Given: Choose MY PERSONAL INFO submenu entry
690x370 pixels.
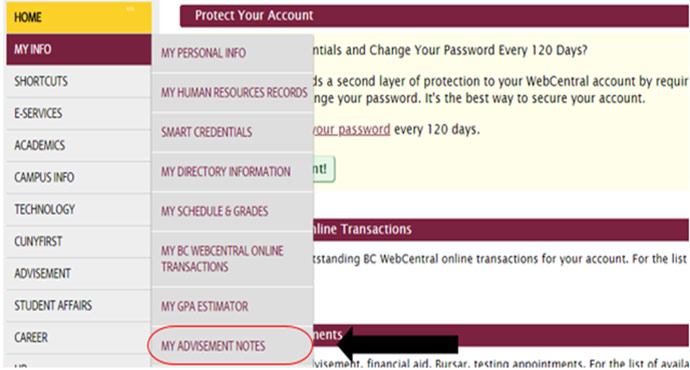Looking at the screenshot, I should (x=232, y=53).
